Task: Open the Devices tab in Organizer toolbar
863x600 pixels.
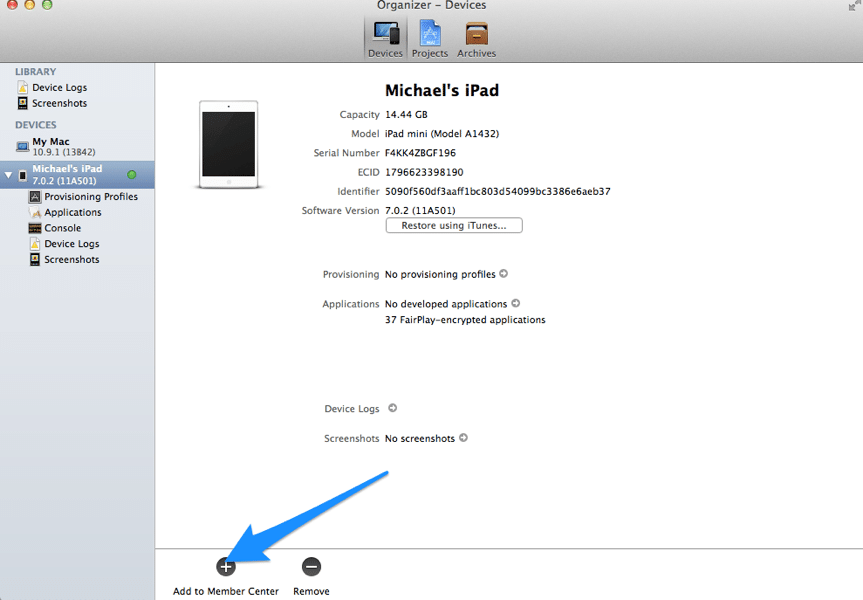Action: click(385, 39)
